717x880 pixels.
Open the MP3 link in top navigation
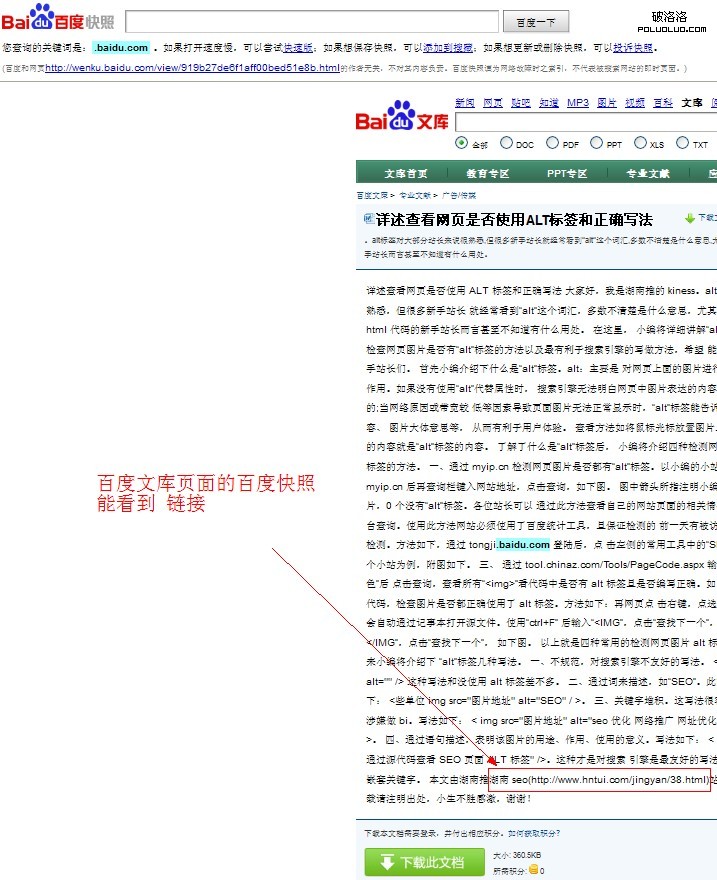pos(578,103)
